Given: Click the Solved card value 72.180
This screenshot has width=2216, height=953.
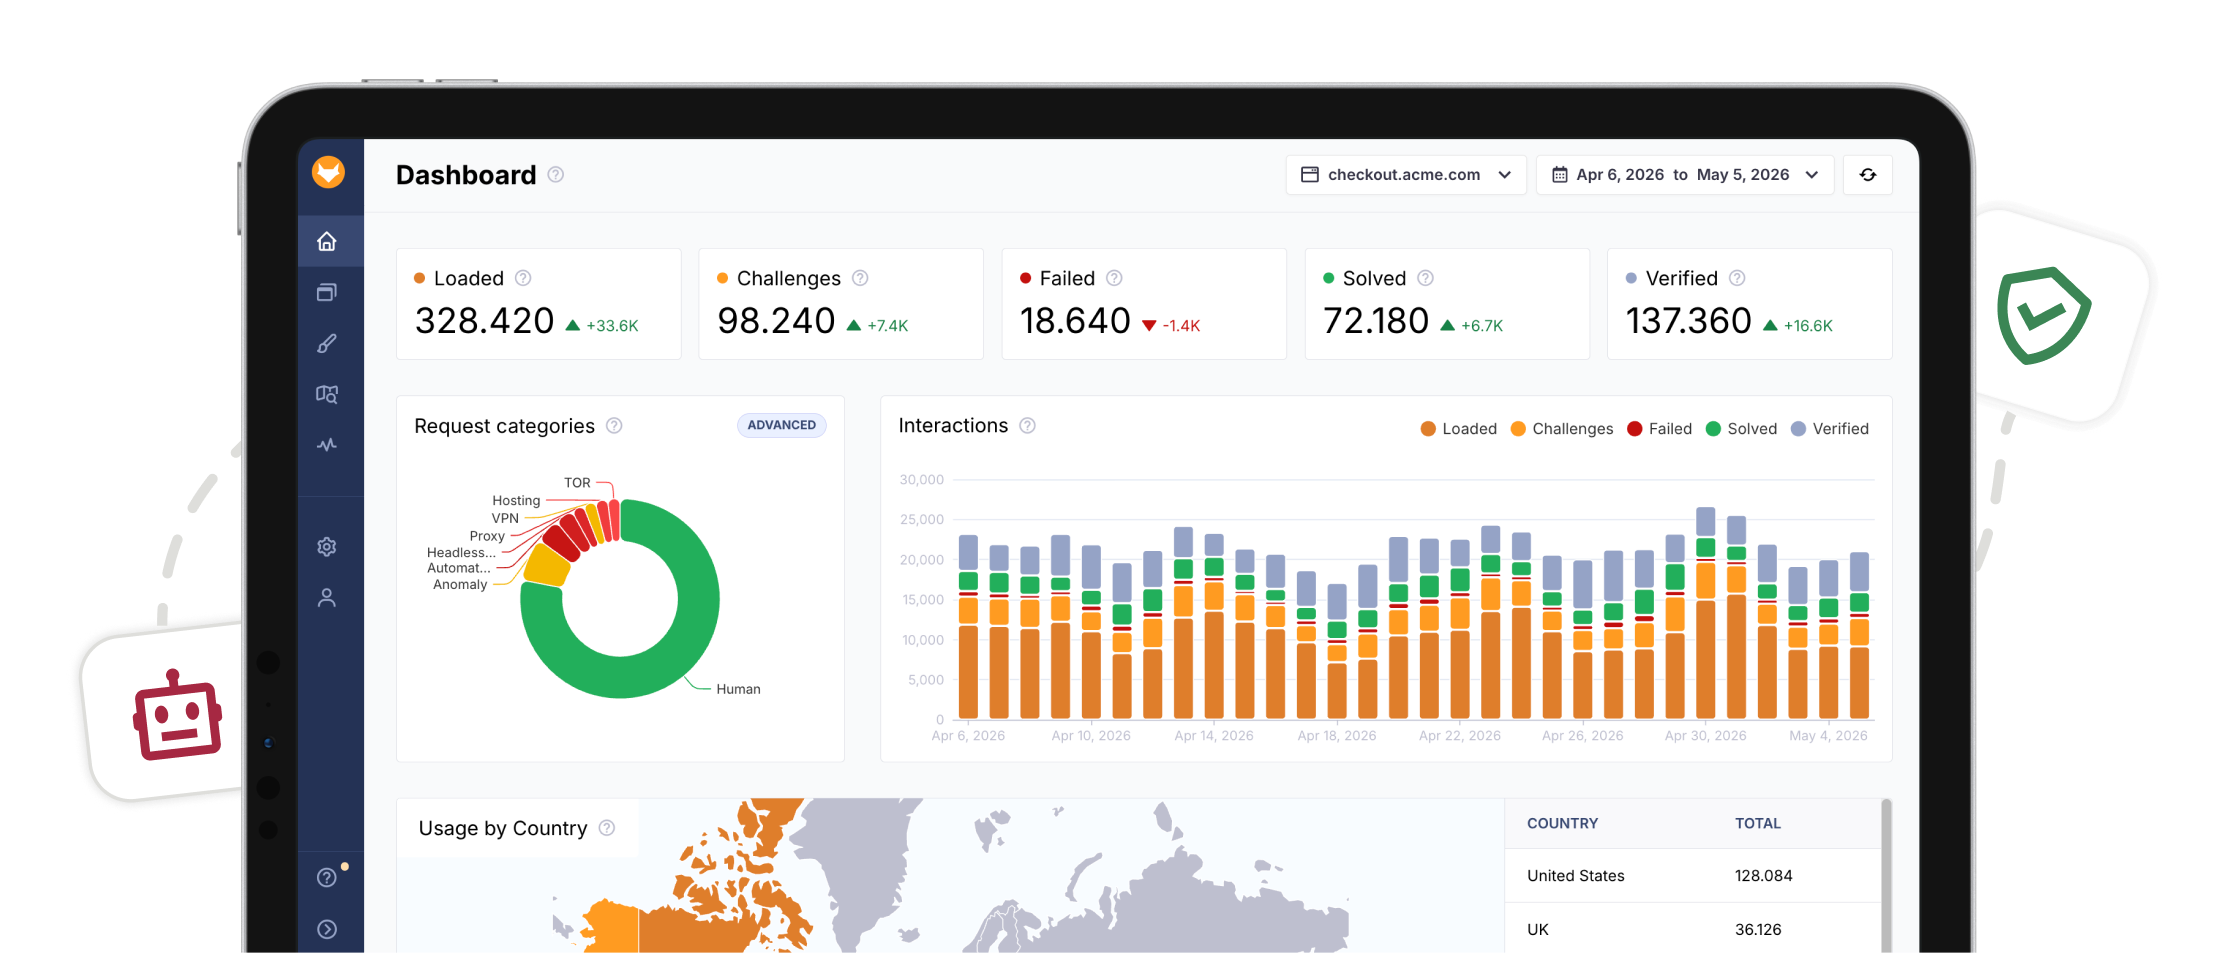Looking at the screenshot, I should pos(1376,321).
